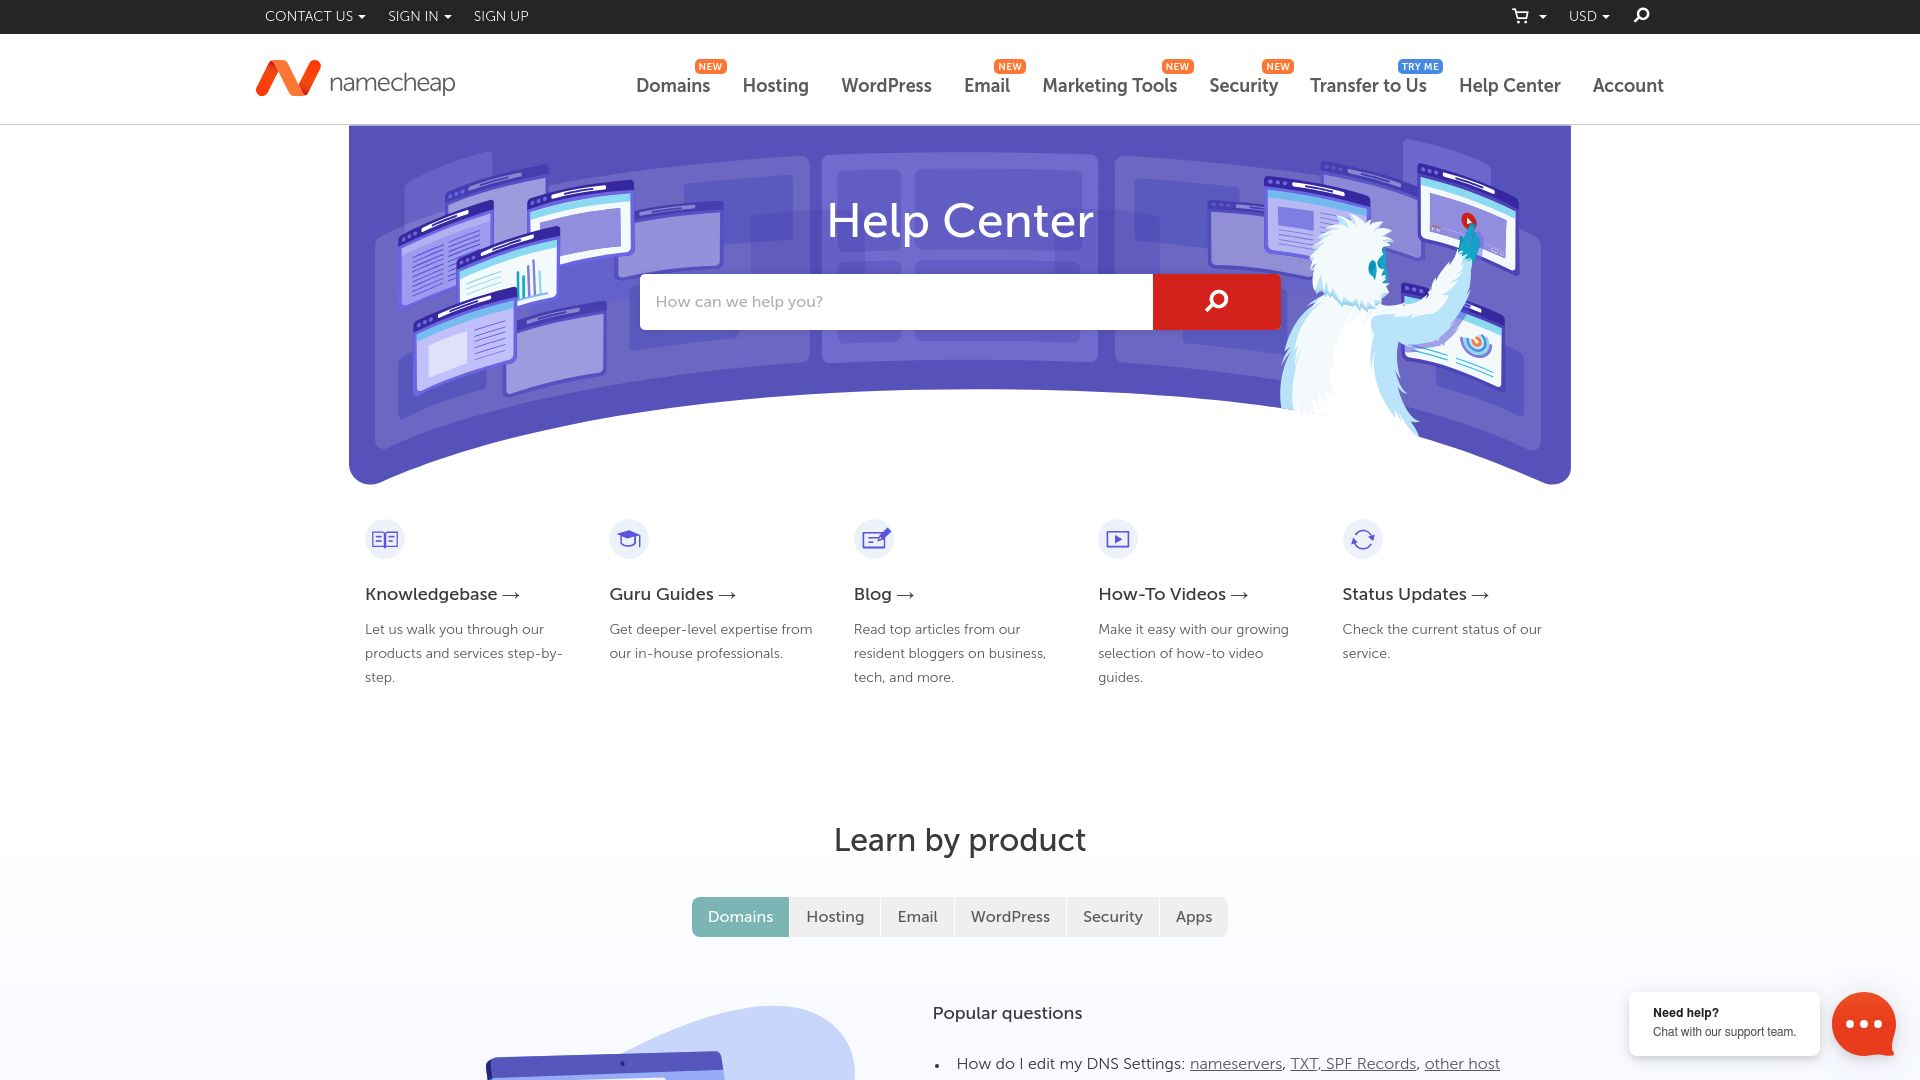The height and width of the screenshot is (1080, 1920).
Task: Click the nameservers help article link
Action: tap(1236, 1064)
